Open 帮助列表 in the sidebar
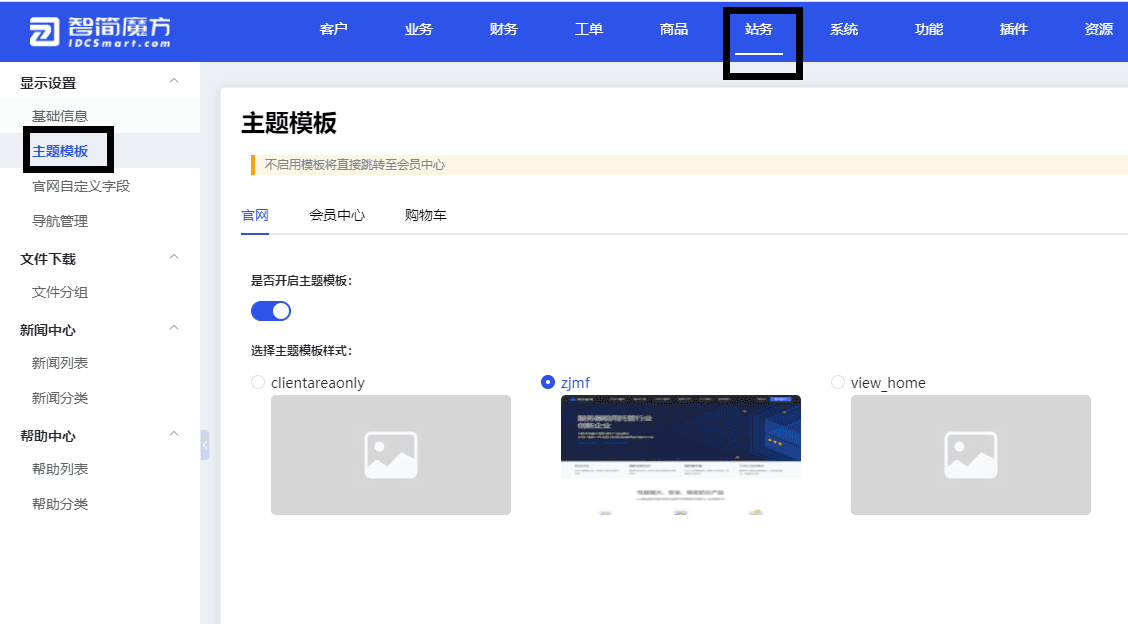This screenshot has width=1128, height=624. [x=60, y=469]
